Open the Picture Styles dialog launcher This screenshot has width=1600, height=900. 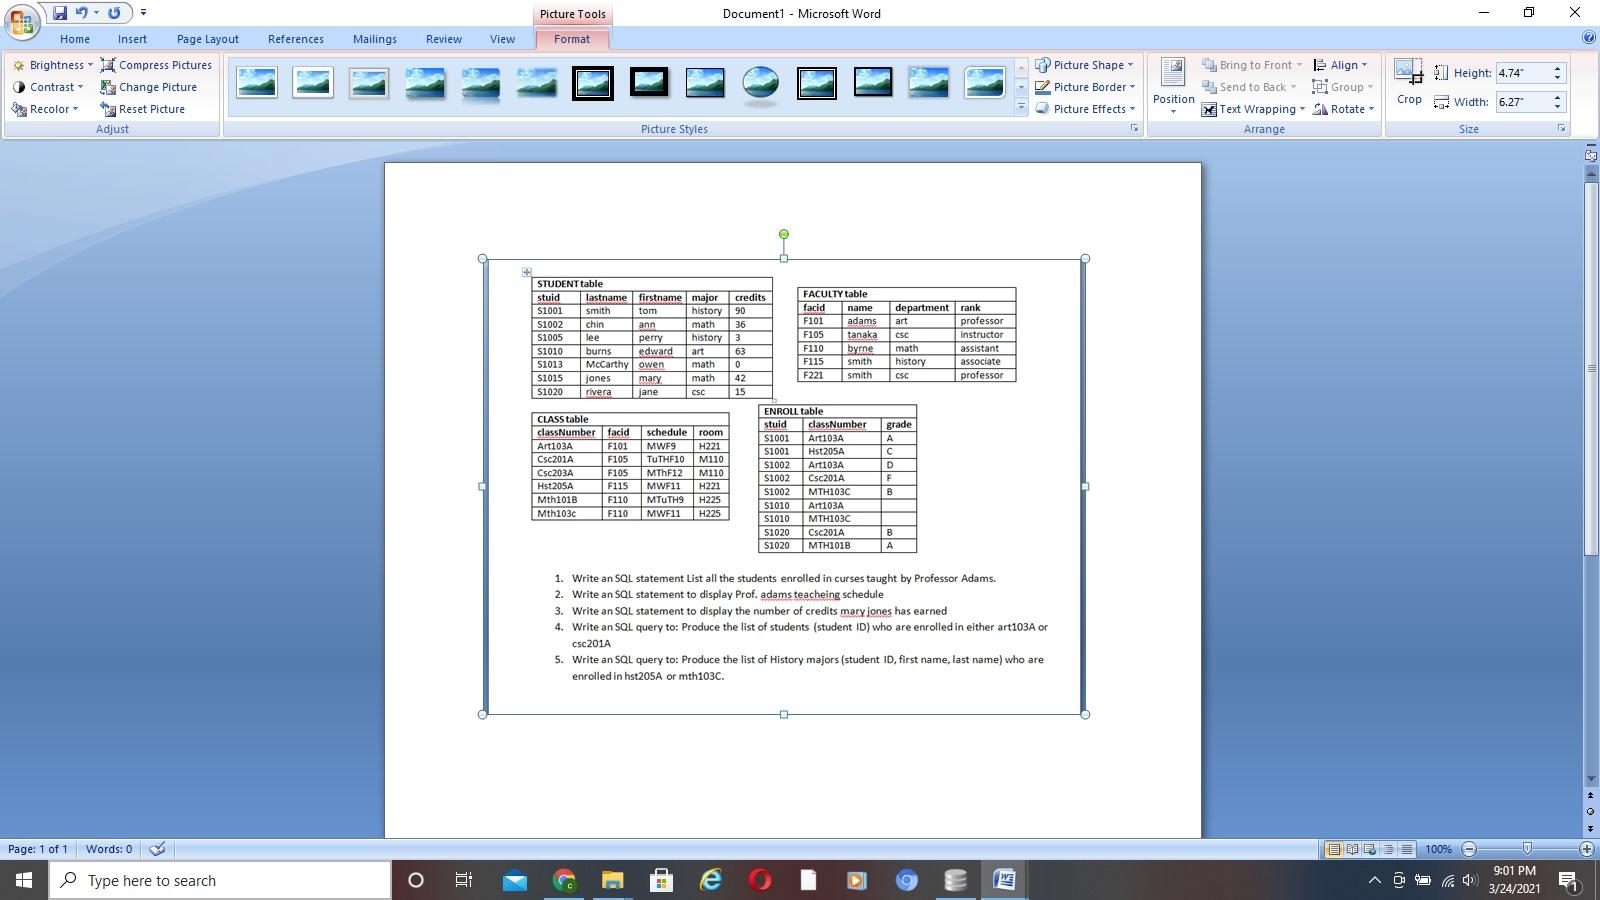click(x=1134, y=128)
